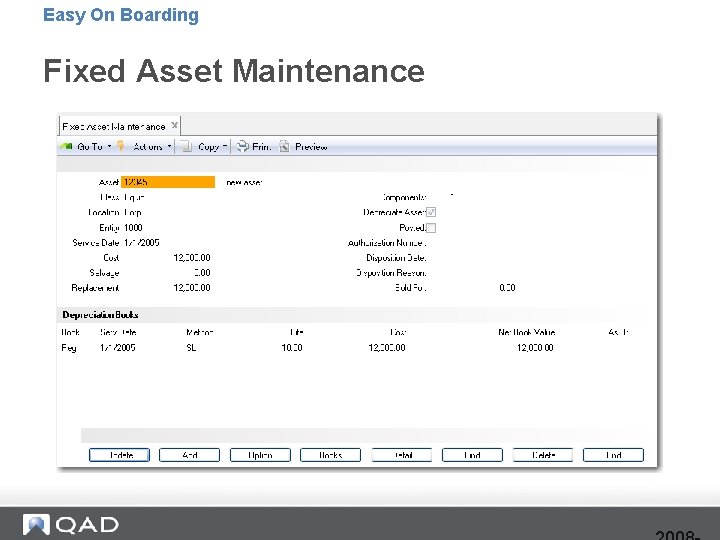
Task: Click the Books button
Action: [x=331, y=455]
